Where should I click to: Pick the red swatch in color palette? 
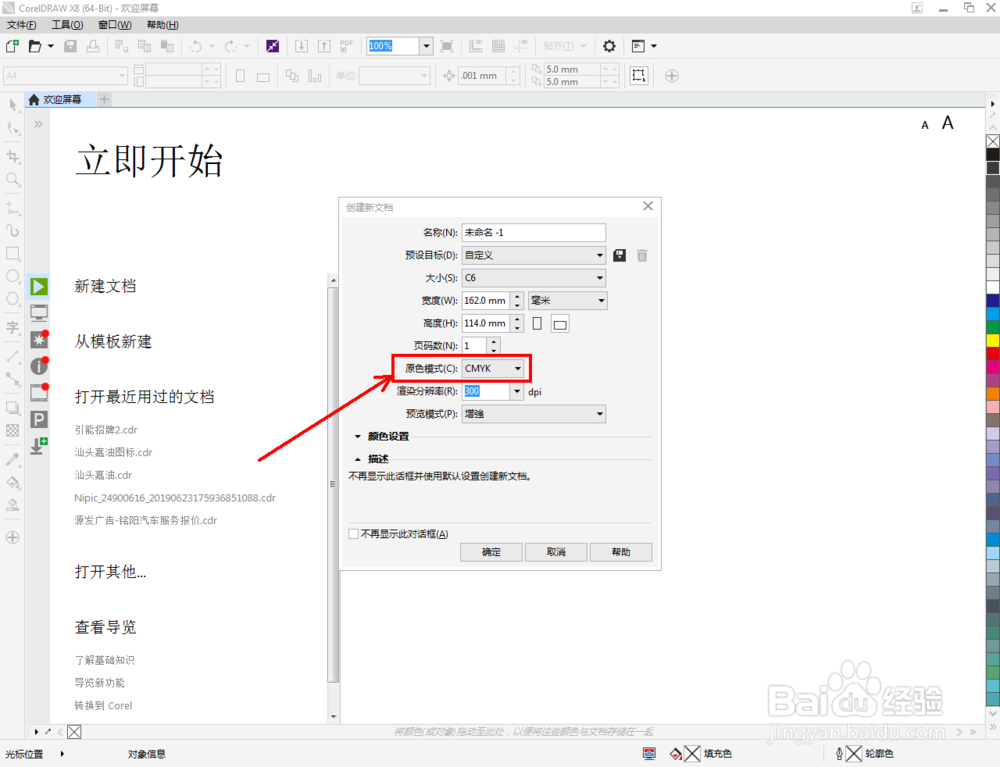tap(993, 354)
